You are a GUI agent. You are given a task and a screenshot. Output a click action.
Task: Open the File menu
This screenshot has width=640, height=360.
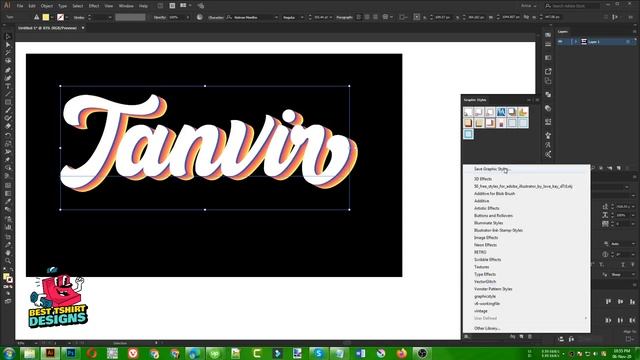20,6
